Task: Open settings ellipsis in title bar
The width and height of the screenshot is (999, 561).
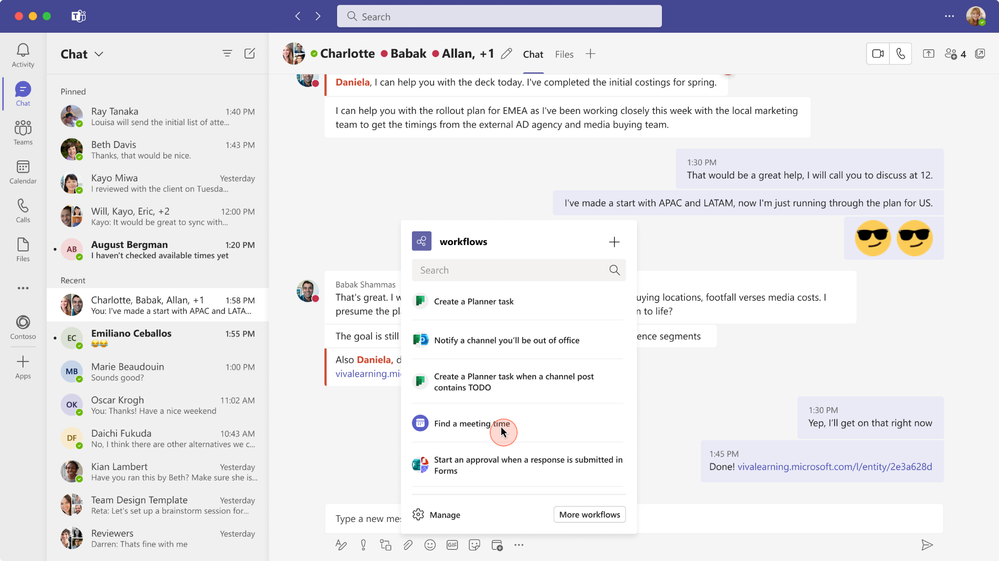Action: point(949,17)
